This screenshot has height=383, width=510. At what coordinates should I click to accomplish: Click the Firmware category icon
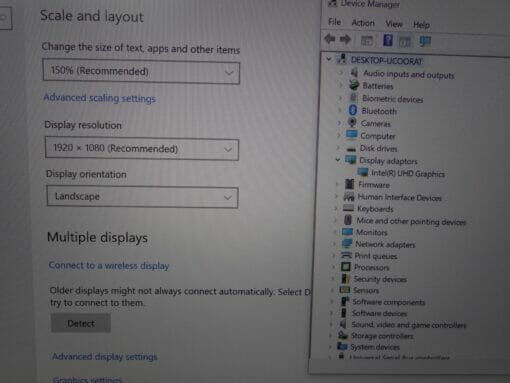[x=349, y=184]
